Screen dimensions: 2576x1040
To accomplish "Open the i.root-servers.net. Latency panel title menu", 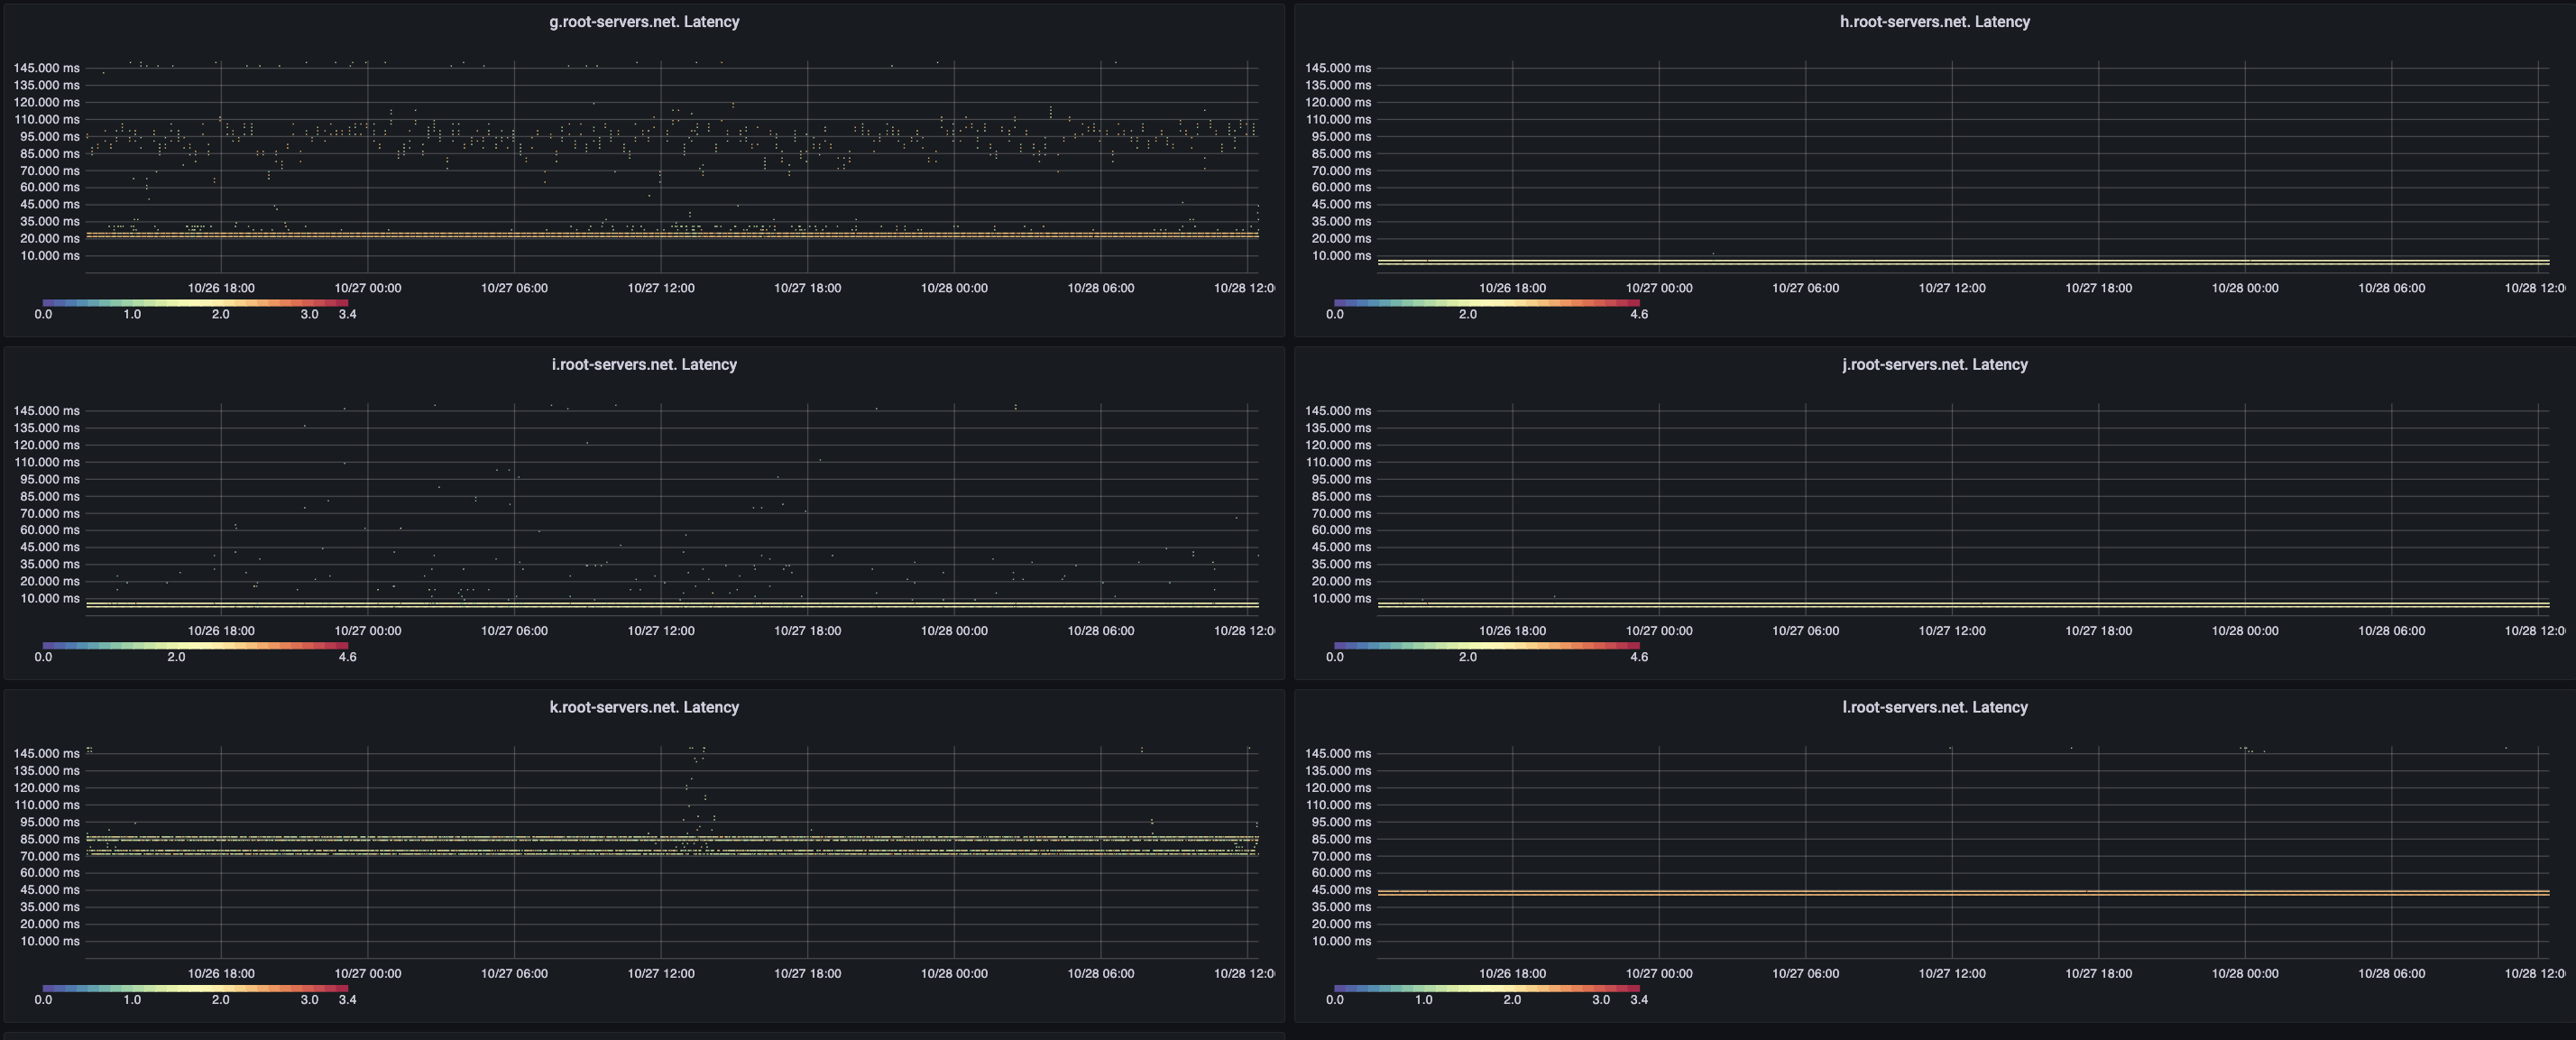I will click(644, 365).
